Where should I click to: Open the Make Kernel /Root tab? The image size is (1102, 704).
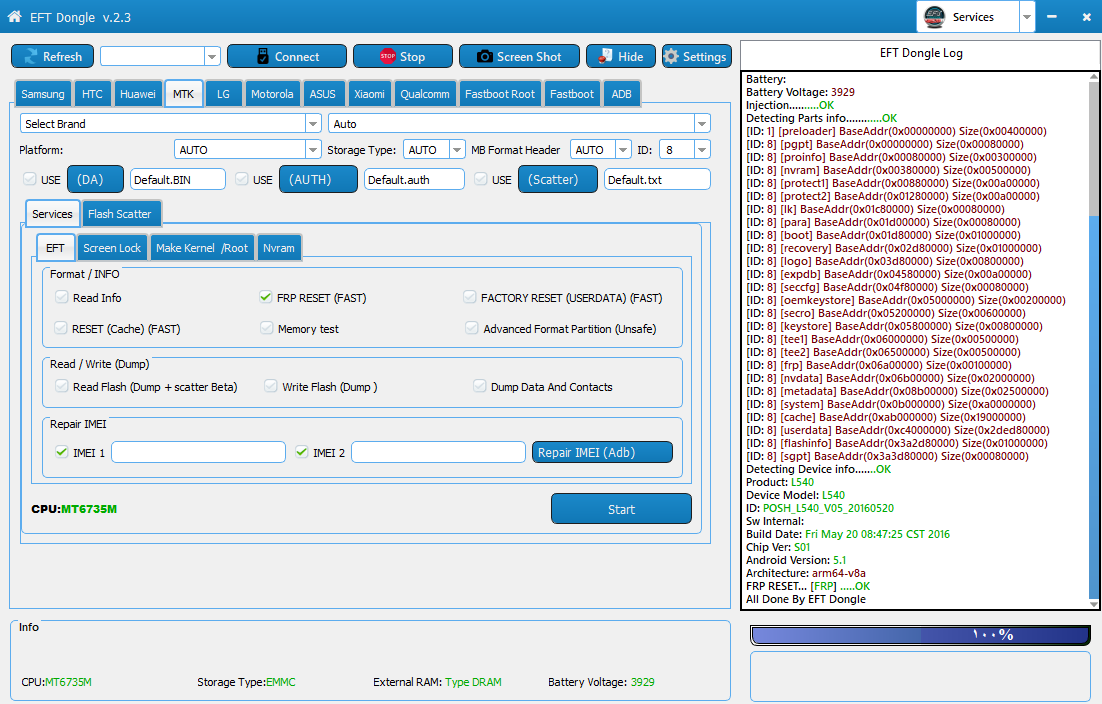(202, 248)
